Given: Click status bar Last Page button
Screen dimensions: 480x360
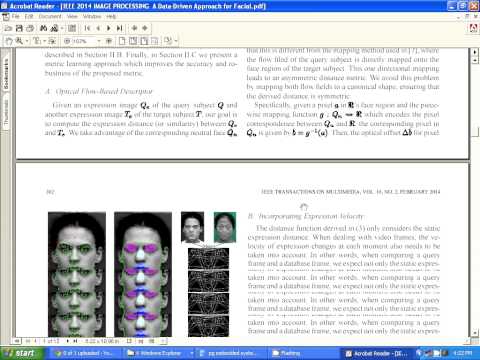Looking at the screenshot, I should [x=75, y=341].
